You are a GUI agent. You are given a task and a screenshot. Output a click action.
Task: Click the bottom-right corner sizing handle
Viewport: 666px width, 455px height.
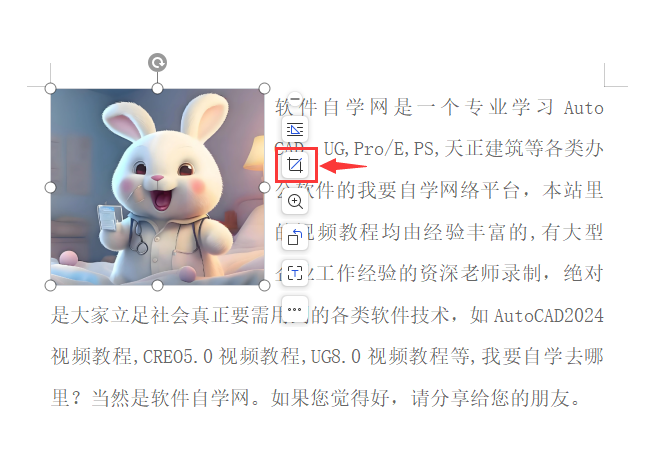pyautogui.click(x=264, y=286)
